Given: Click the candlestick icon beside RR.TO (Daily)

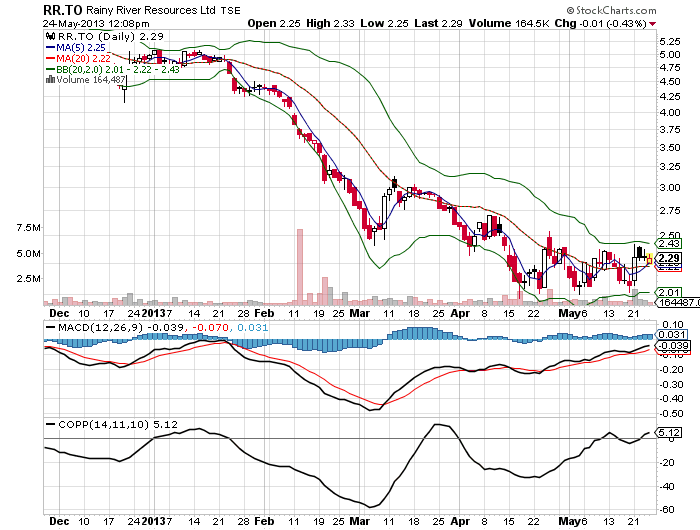Looking at the screenshot, I should pyautogui.click(x=50, y=36).
